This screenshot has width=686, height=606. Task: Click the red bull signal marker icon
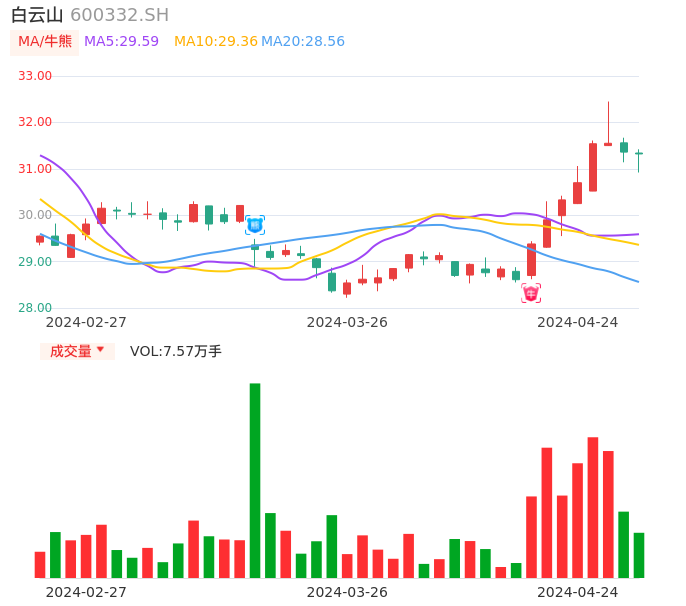(531, 293)
